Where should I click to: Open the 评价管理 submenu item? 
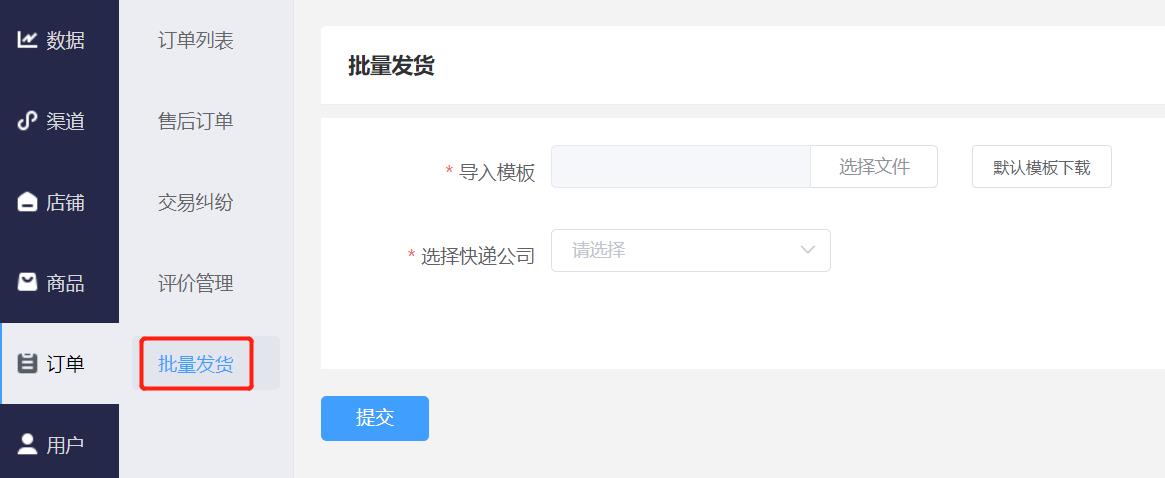[196, 283]
